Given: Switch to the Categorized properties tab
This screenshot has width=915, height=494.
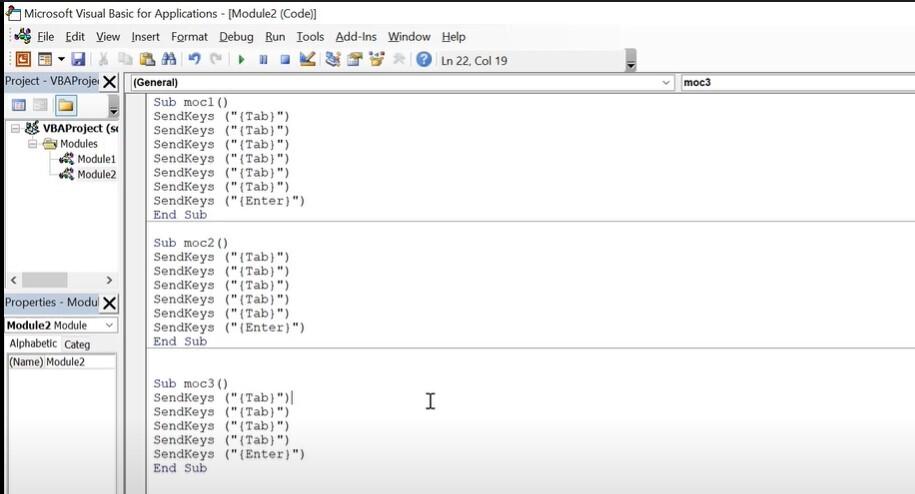Looking at the screenshot, I should [x=77, y=345].
